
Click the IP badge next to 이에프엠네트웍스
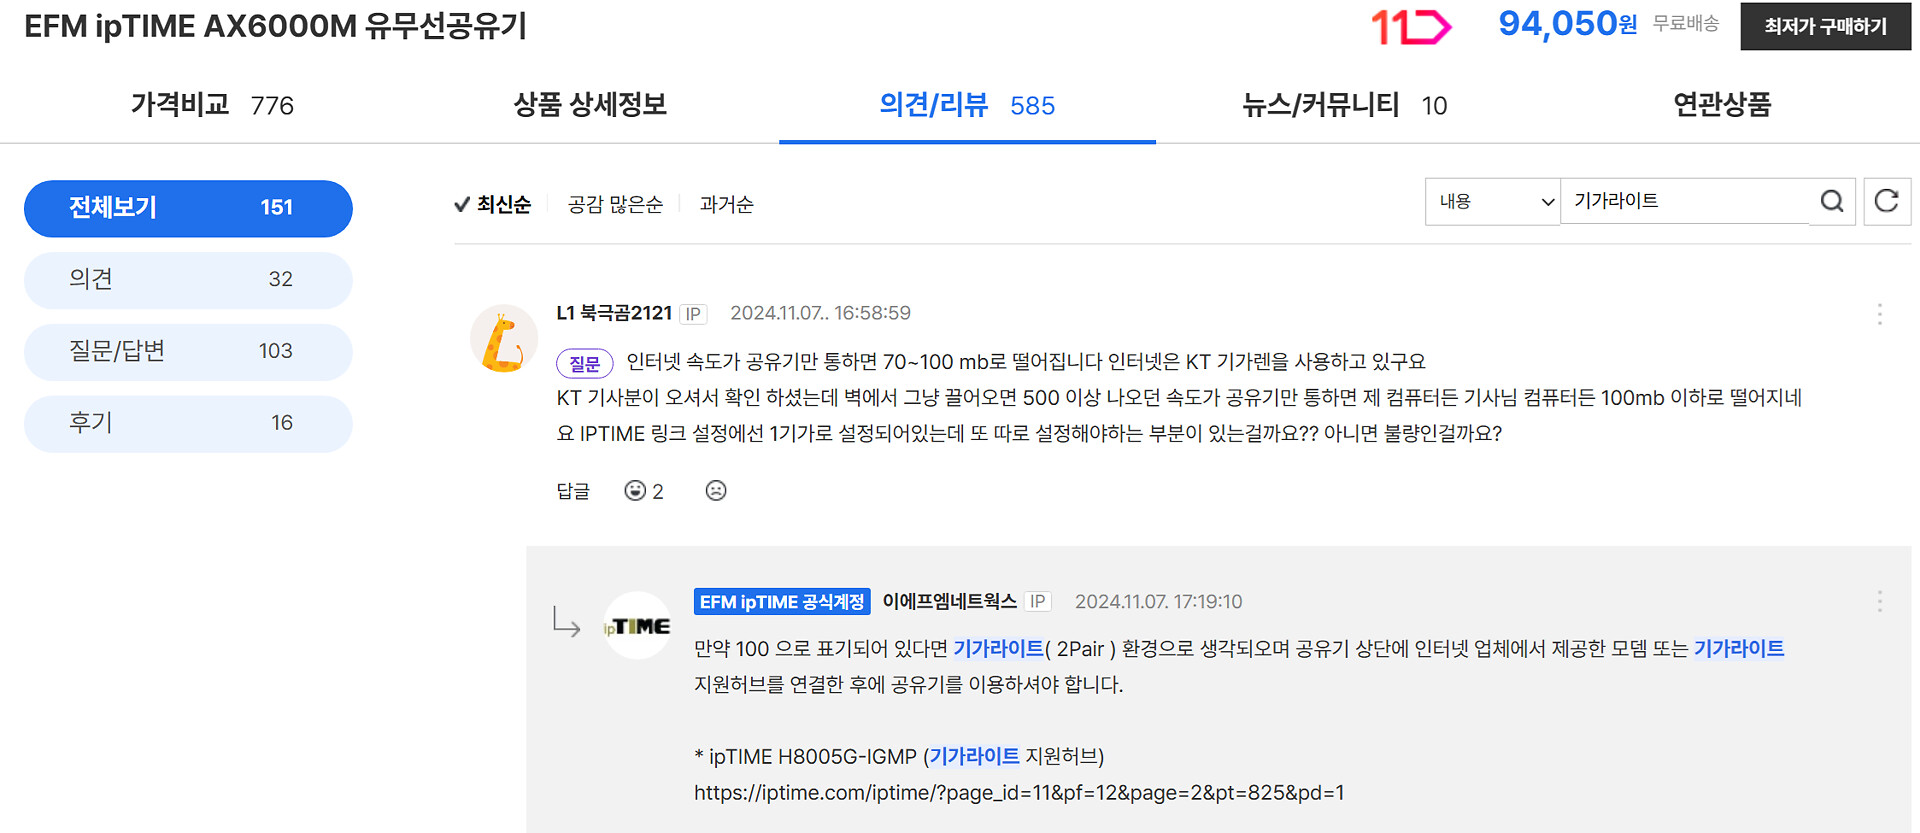pos(1038,602)
